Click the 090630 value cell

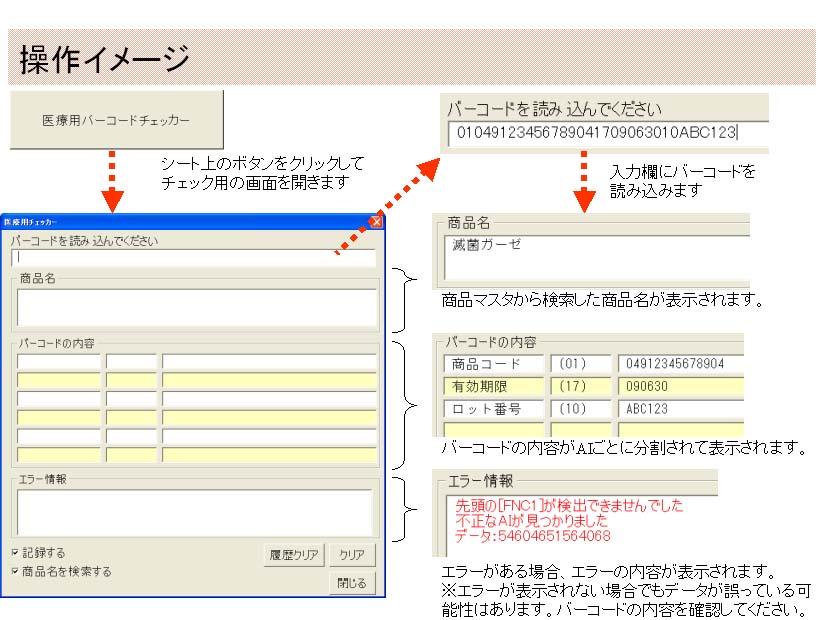click(x=681, y=386)
